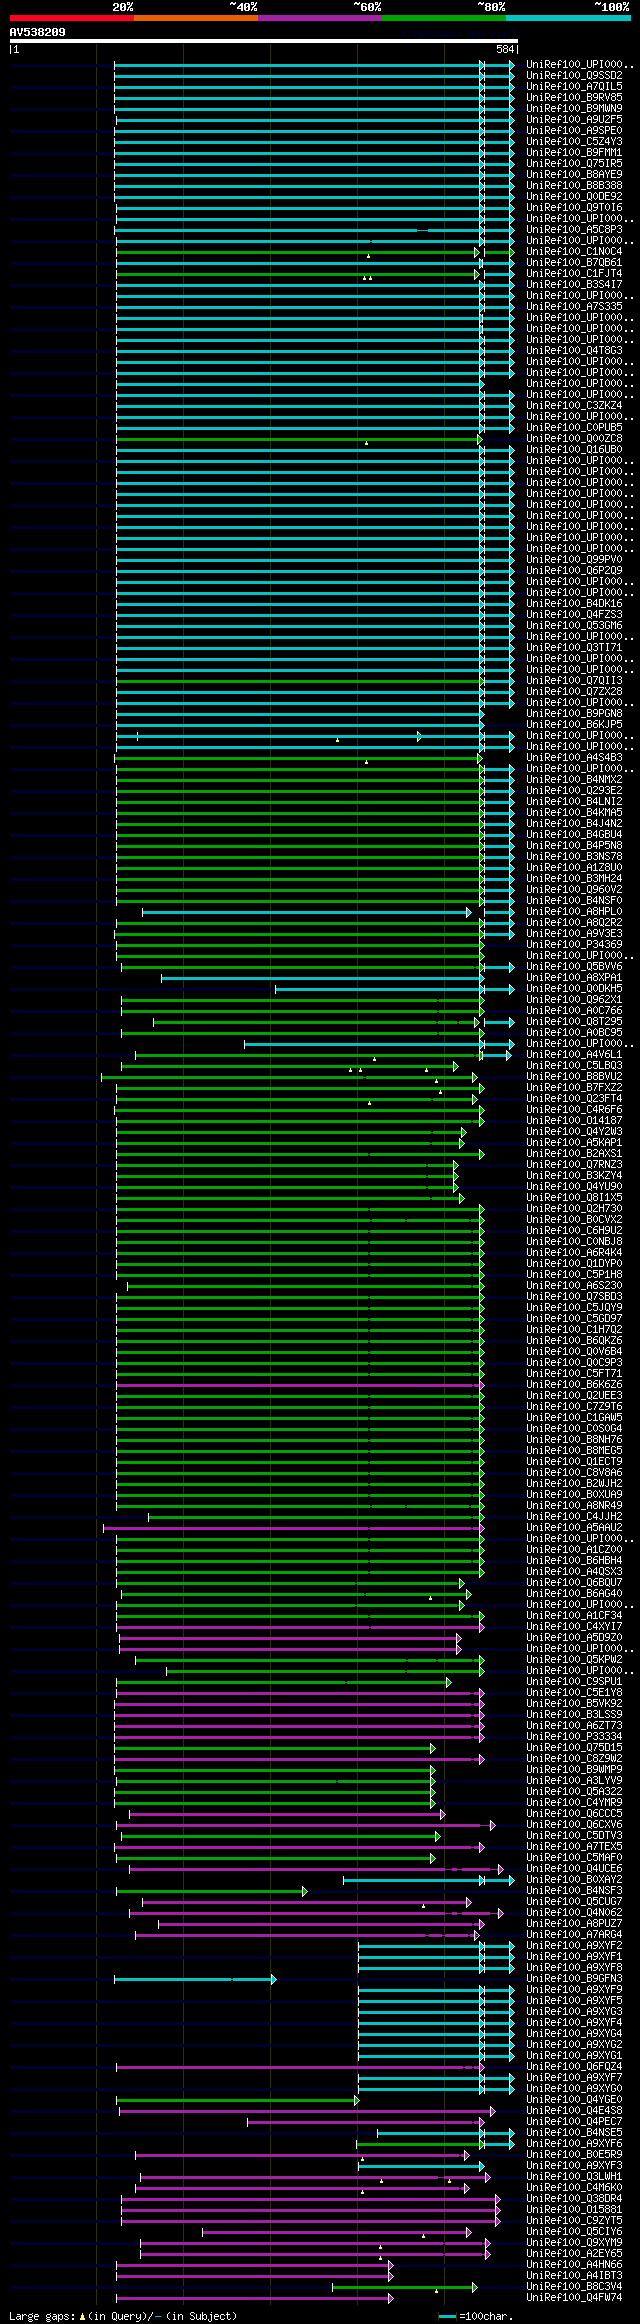This screenshot has width=640, height=2324.
Task: Select hit label UniRef100_B8BVU2
Action: pos(574,1076)
